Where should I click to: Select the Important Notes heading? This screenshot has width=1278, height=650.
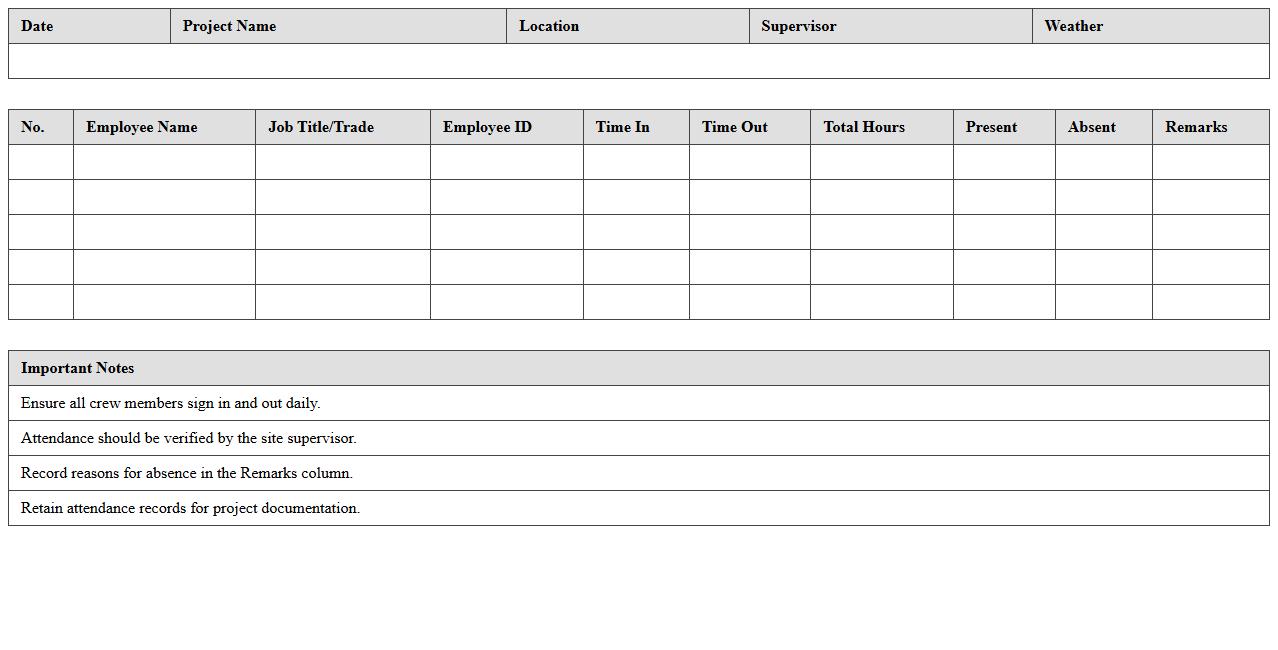[x=638, y=368]
